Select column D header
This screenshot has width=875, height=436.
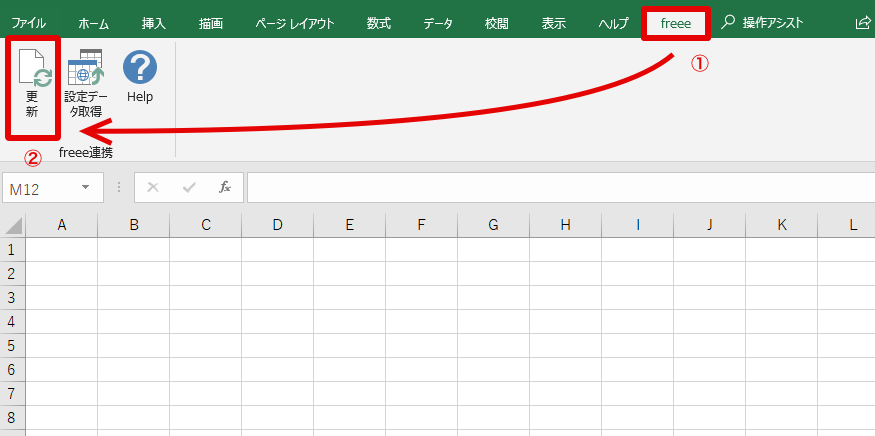coord(277,225)
